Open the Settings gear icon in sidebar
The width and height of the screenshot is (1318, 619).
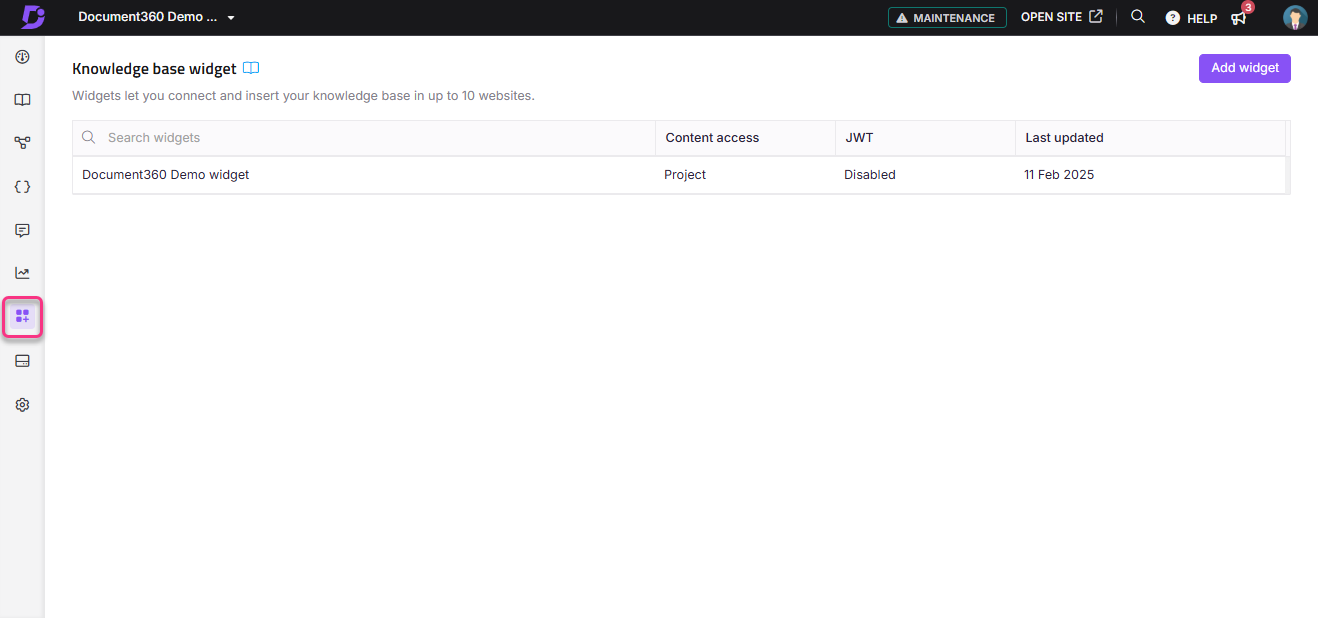point(22,405)
